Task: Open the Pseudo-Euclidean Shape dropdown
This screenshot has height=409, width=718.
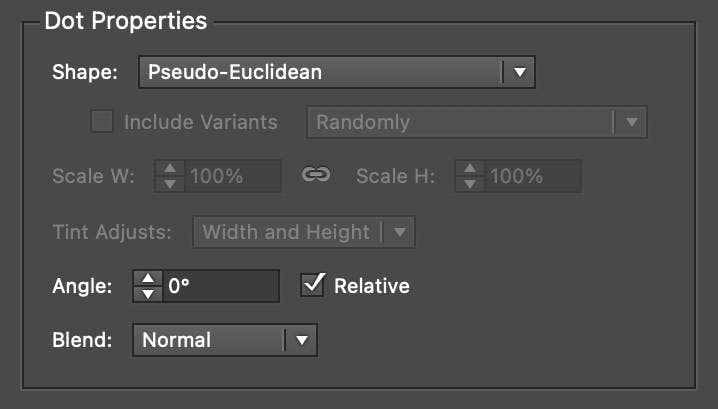Action: (x=320, y=72)
